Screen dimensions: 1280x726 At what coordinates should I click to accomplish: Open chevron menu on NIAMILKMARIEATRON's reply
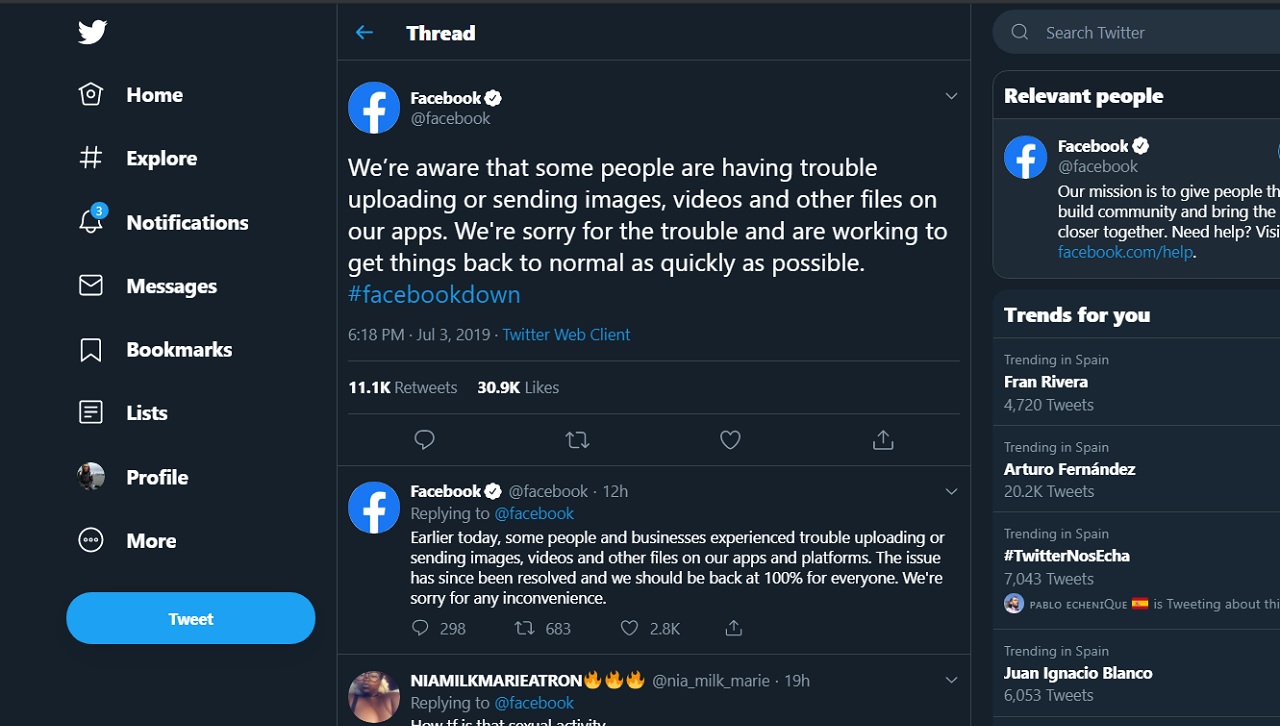[x=951, y=680]
